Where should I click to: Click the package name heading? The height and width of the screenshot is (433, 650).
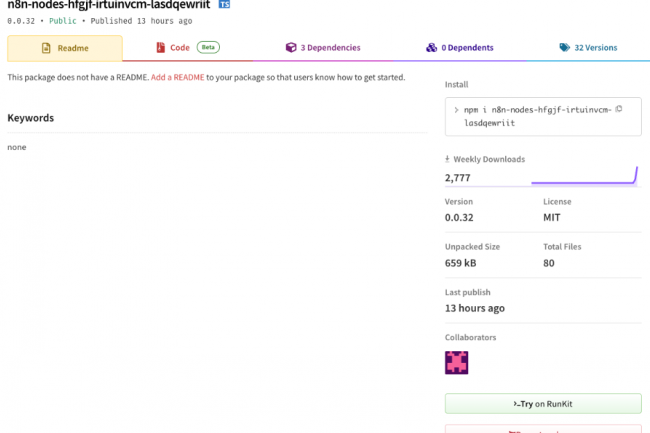click(x=108, y=5)
